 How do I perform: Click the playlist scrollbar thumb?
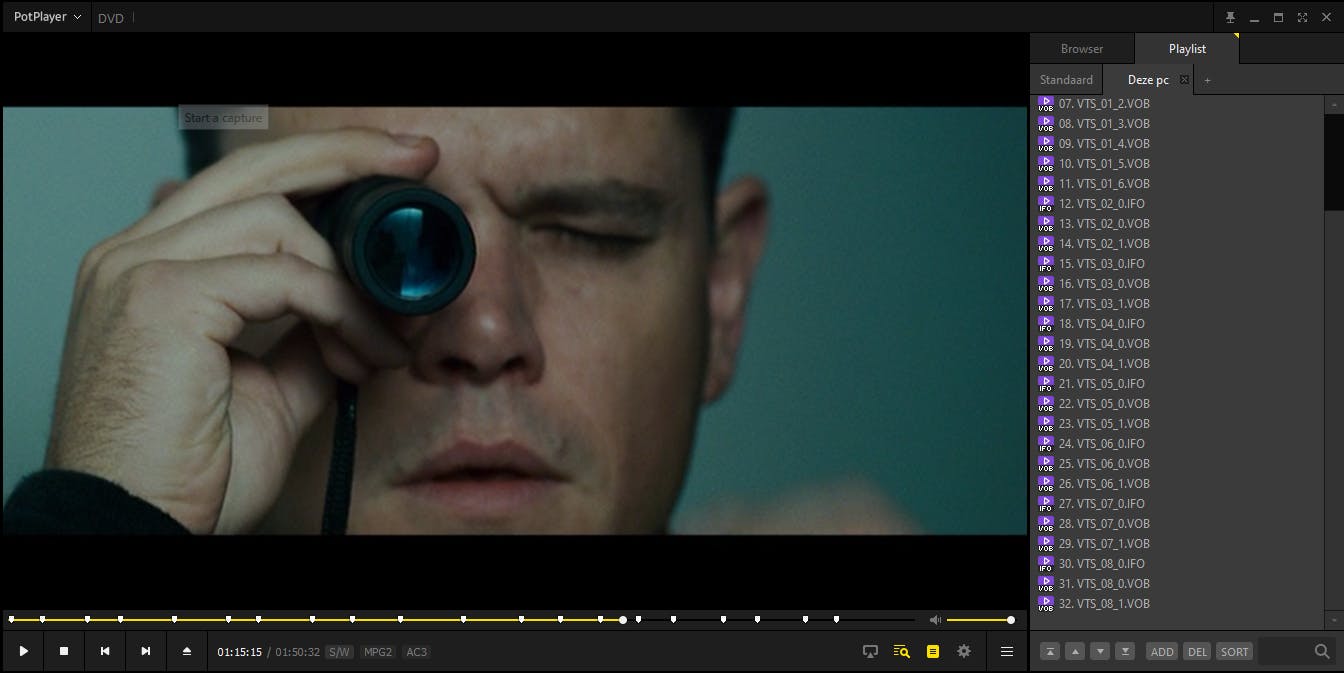pos(1334,162)
